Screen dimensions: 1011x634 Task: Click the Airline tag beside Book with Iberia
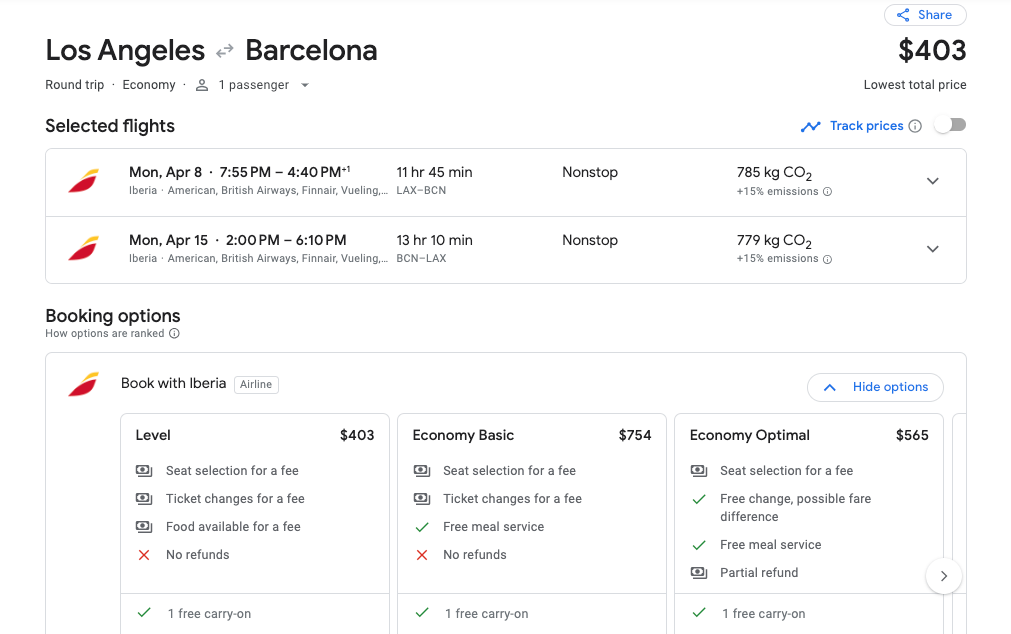pos(256,384)
